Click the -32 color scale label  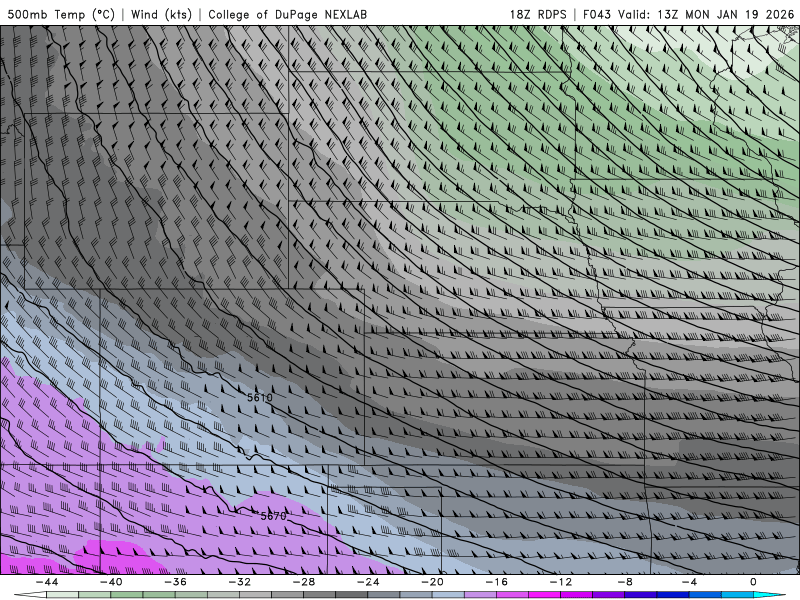pyautogui.click(x=239, y=582)
